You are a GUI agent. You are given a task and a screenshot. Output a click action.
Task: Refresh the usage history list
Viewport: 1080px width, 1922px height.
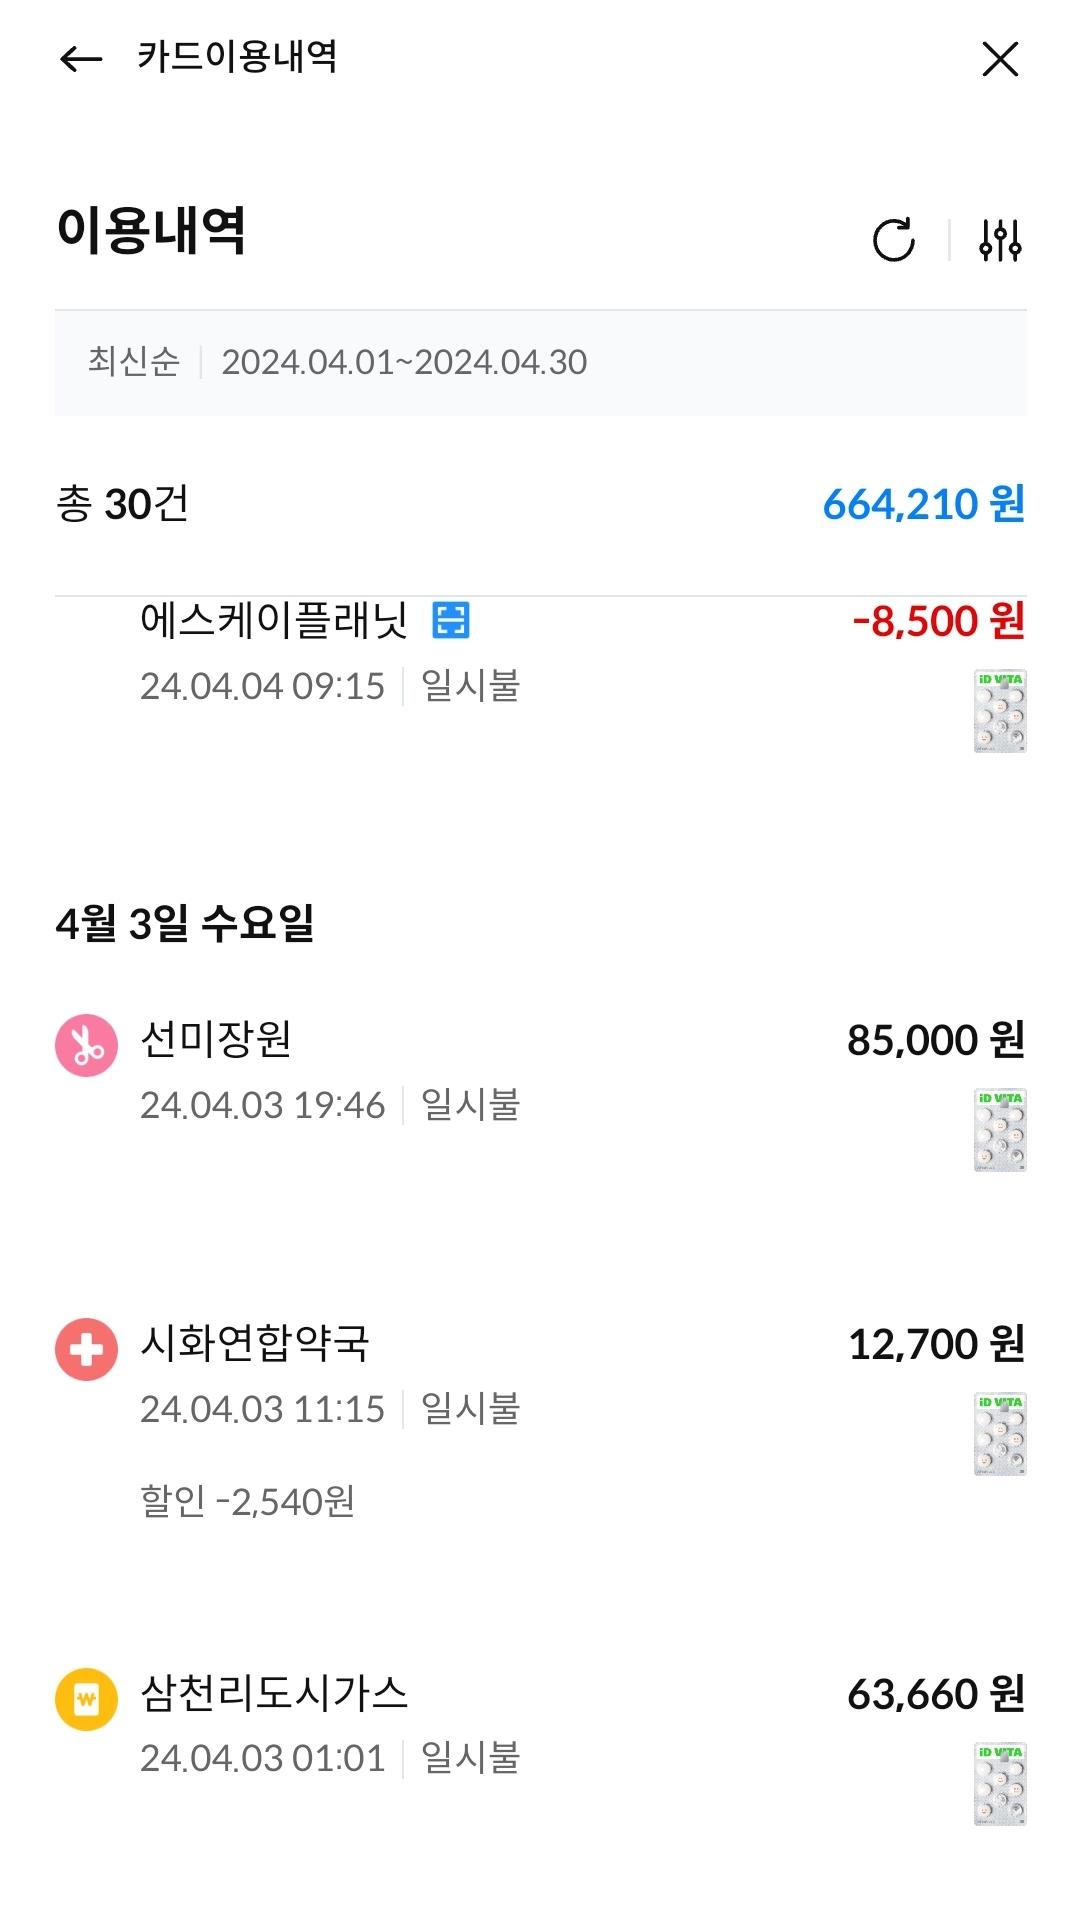pyautogui.click(x=893, y=240)
